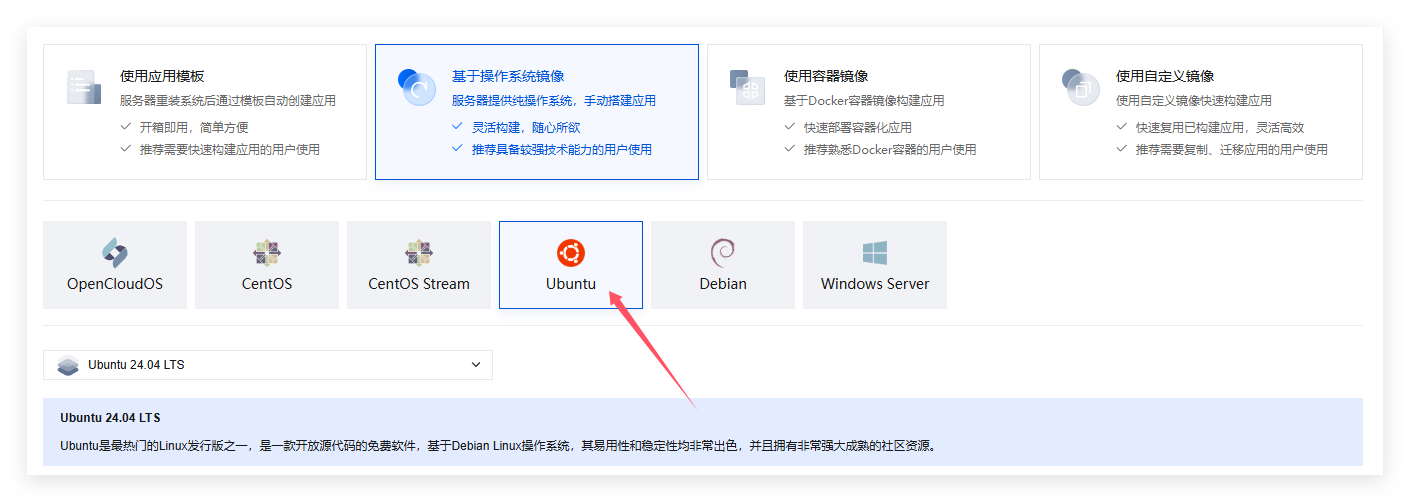Image resolution: width=1411 pixels, height=502 pixels.
Task: Click the text 推荐具备较强技术能力的用户使用
Action: pos(562,150)
